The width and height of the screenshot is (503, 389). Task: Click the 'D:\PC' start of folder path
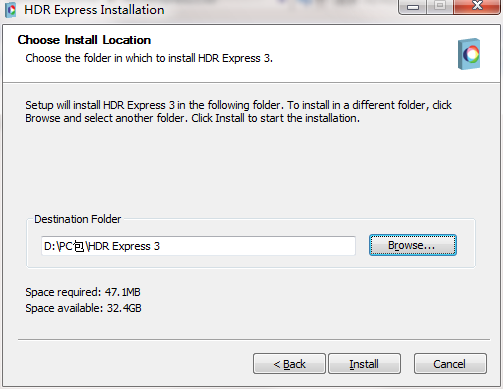pyautogui.click(x=59, y=246)
